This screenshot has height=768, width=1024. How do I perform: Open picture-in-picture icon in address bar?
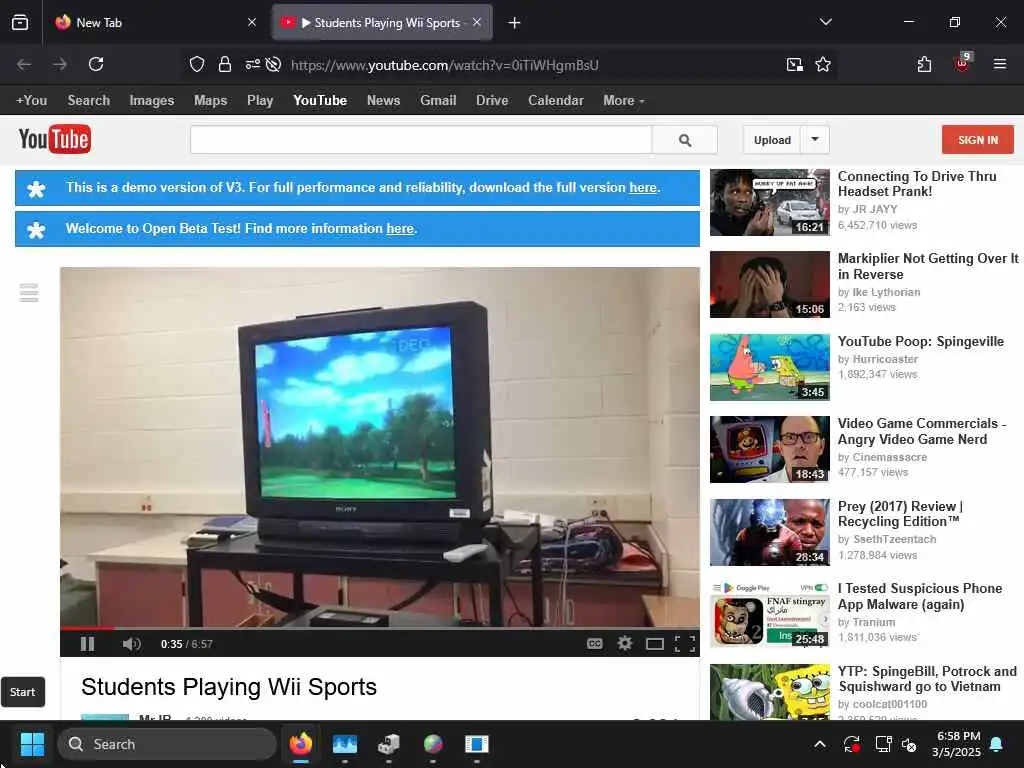(795, 64)
